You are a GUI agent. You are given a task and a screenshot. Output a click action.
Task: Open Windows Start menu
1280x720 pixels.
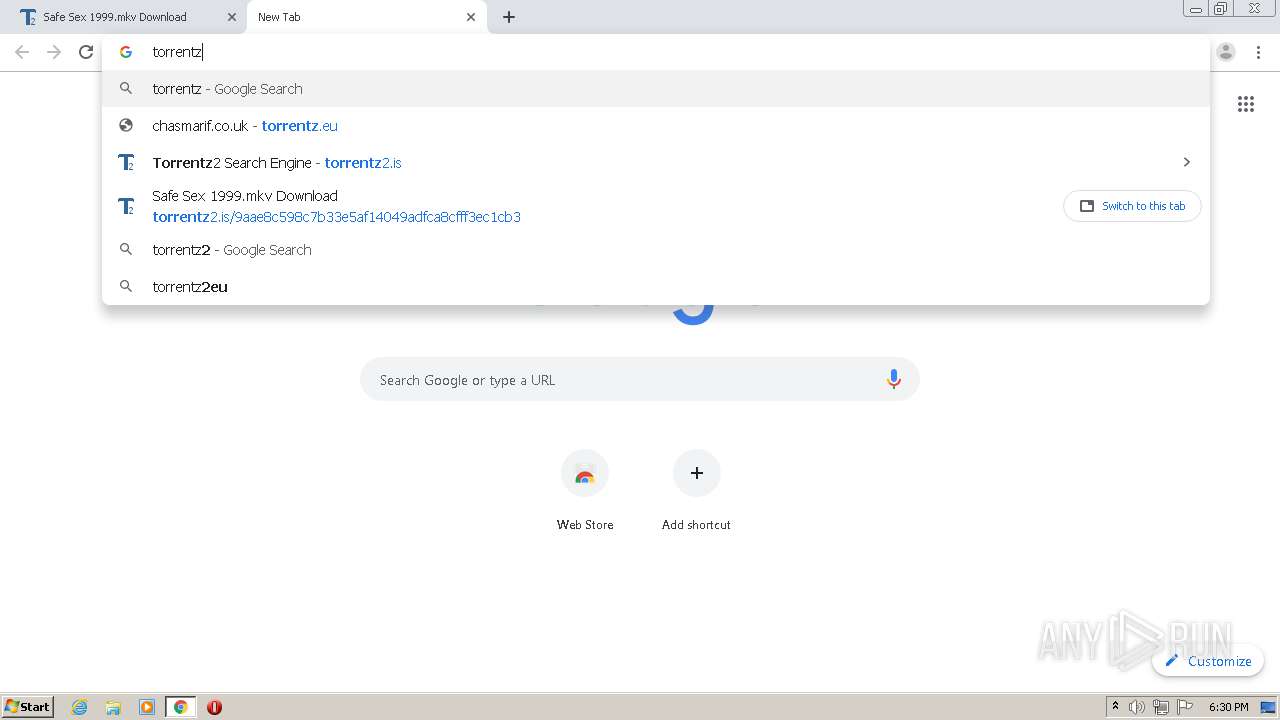tap(28, 706)
